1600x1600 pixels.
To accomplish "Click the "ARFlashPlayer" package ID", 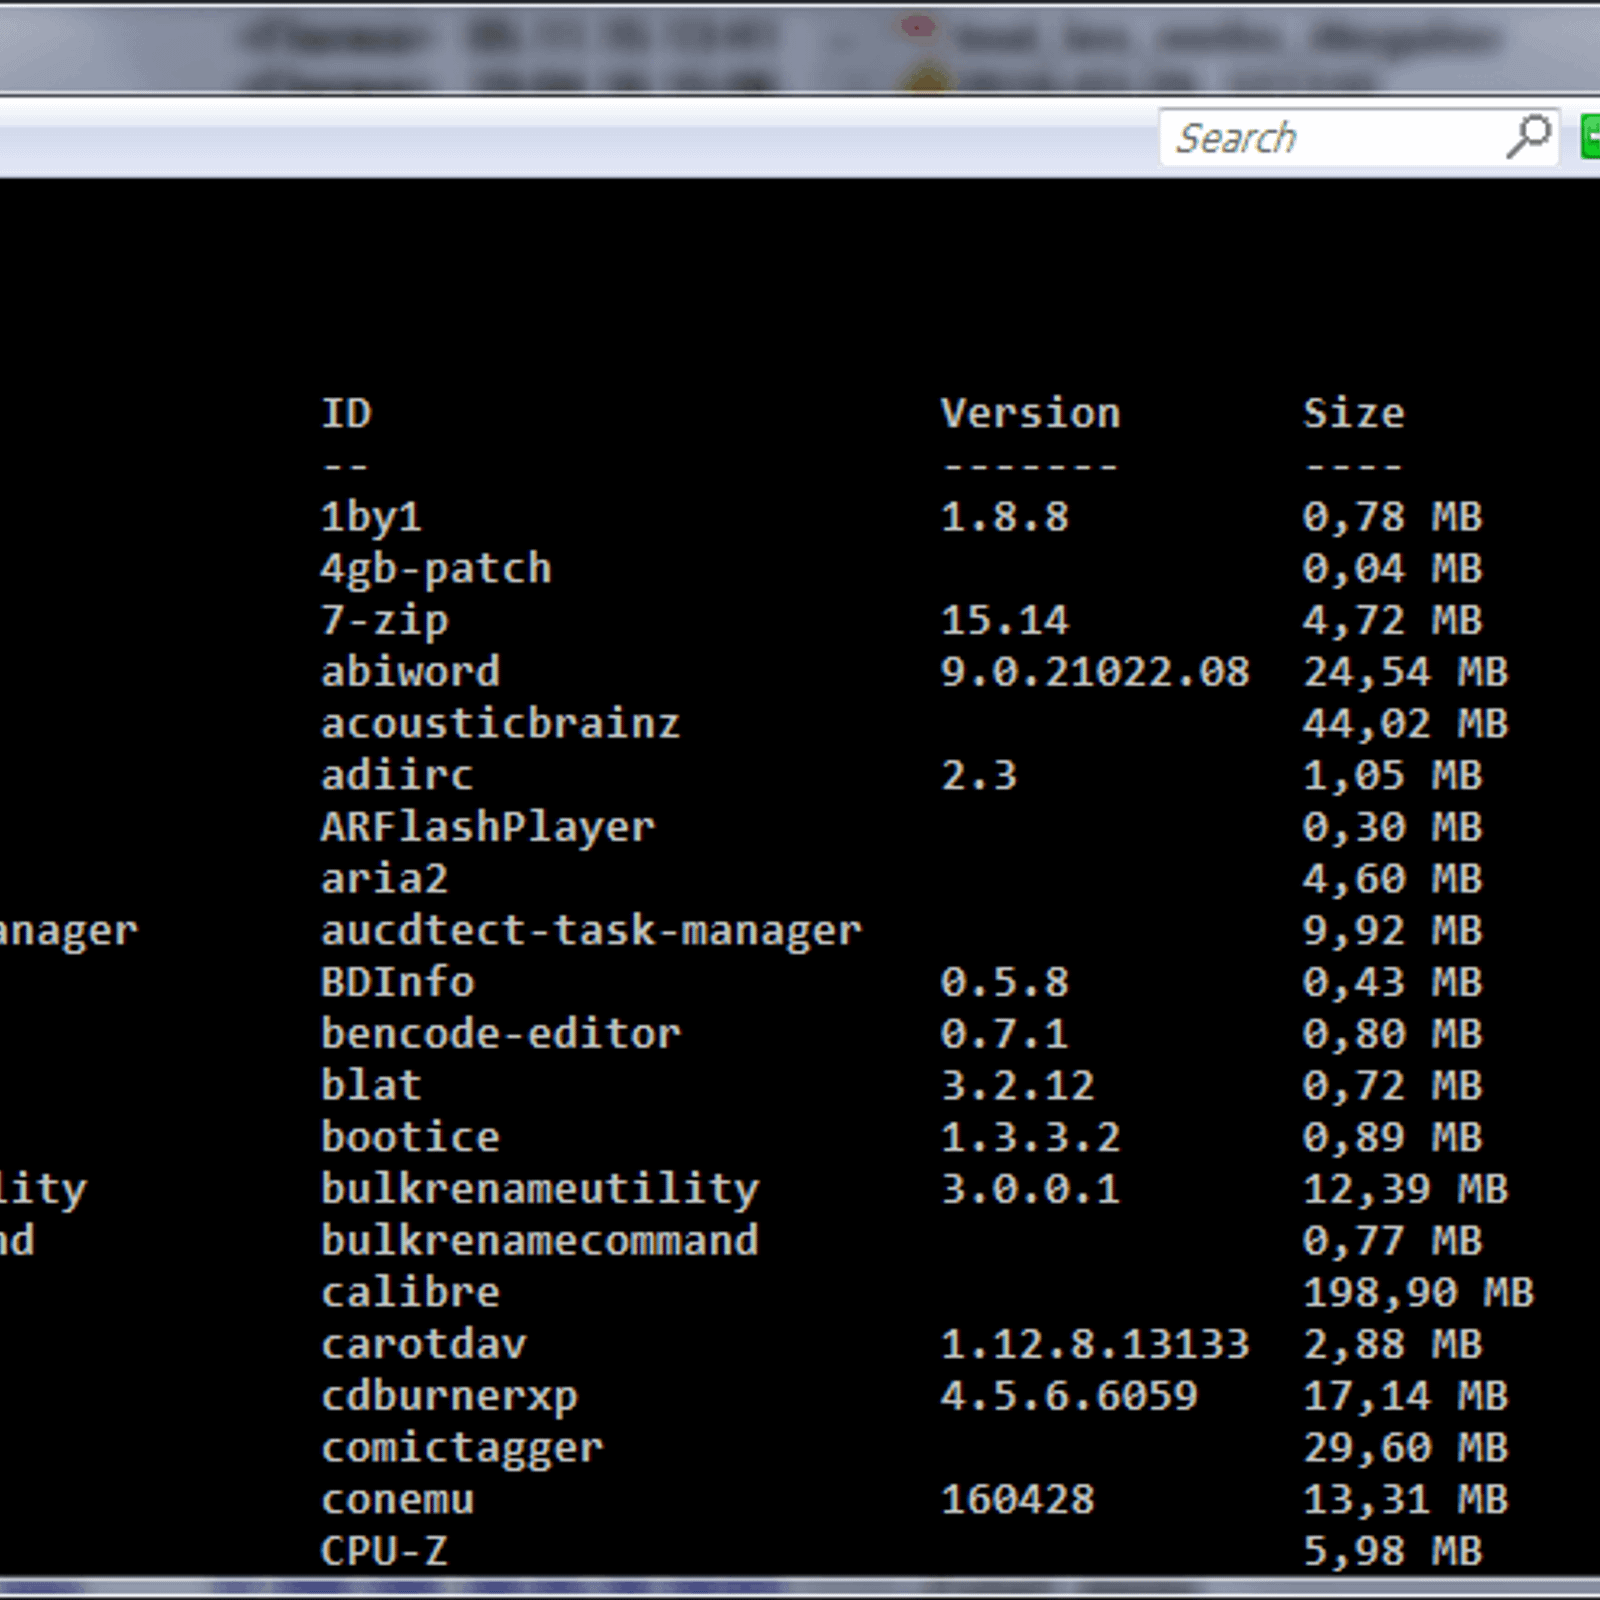I will [x=488, y=828].
